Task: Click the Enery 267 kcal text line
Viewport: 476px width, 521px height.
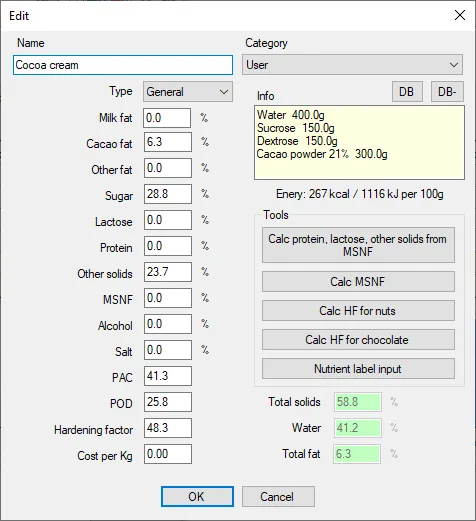Action: 360,194
